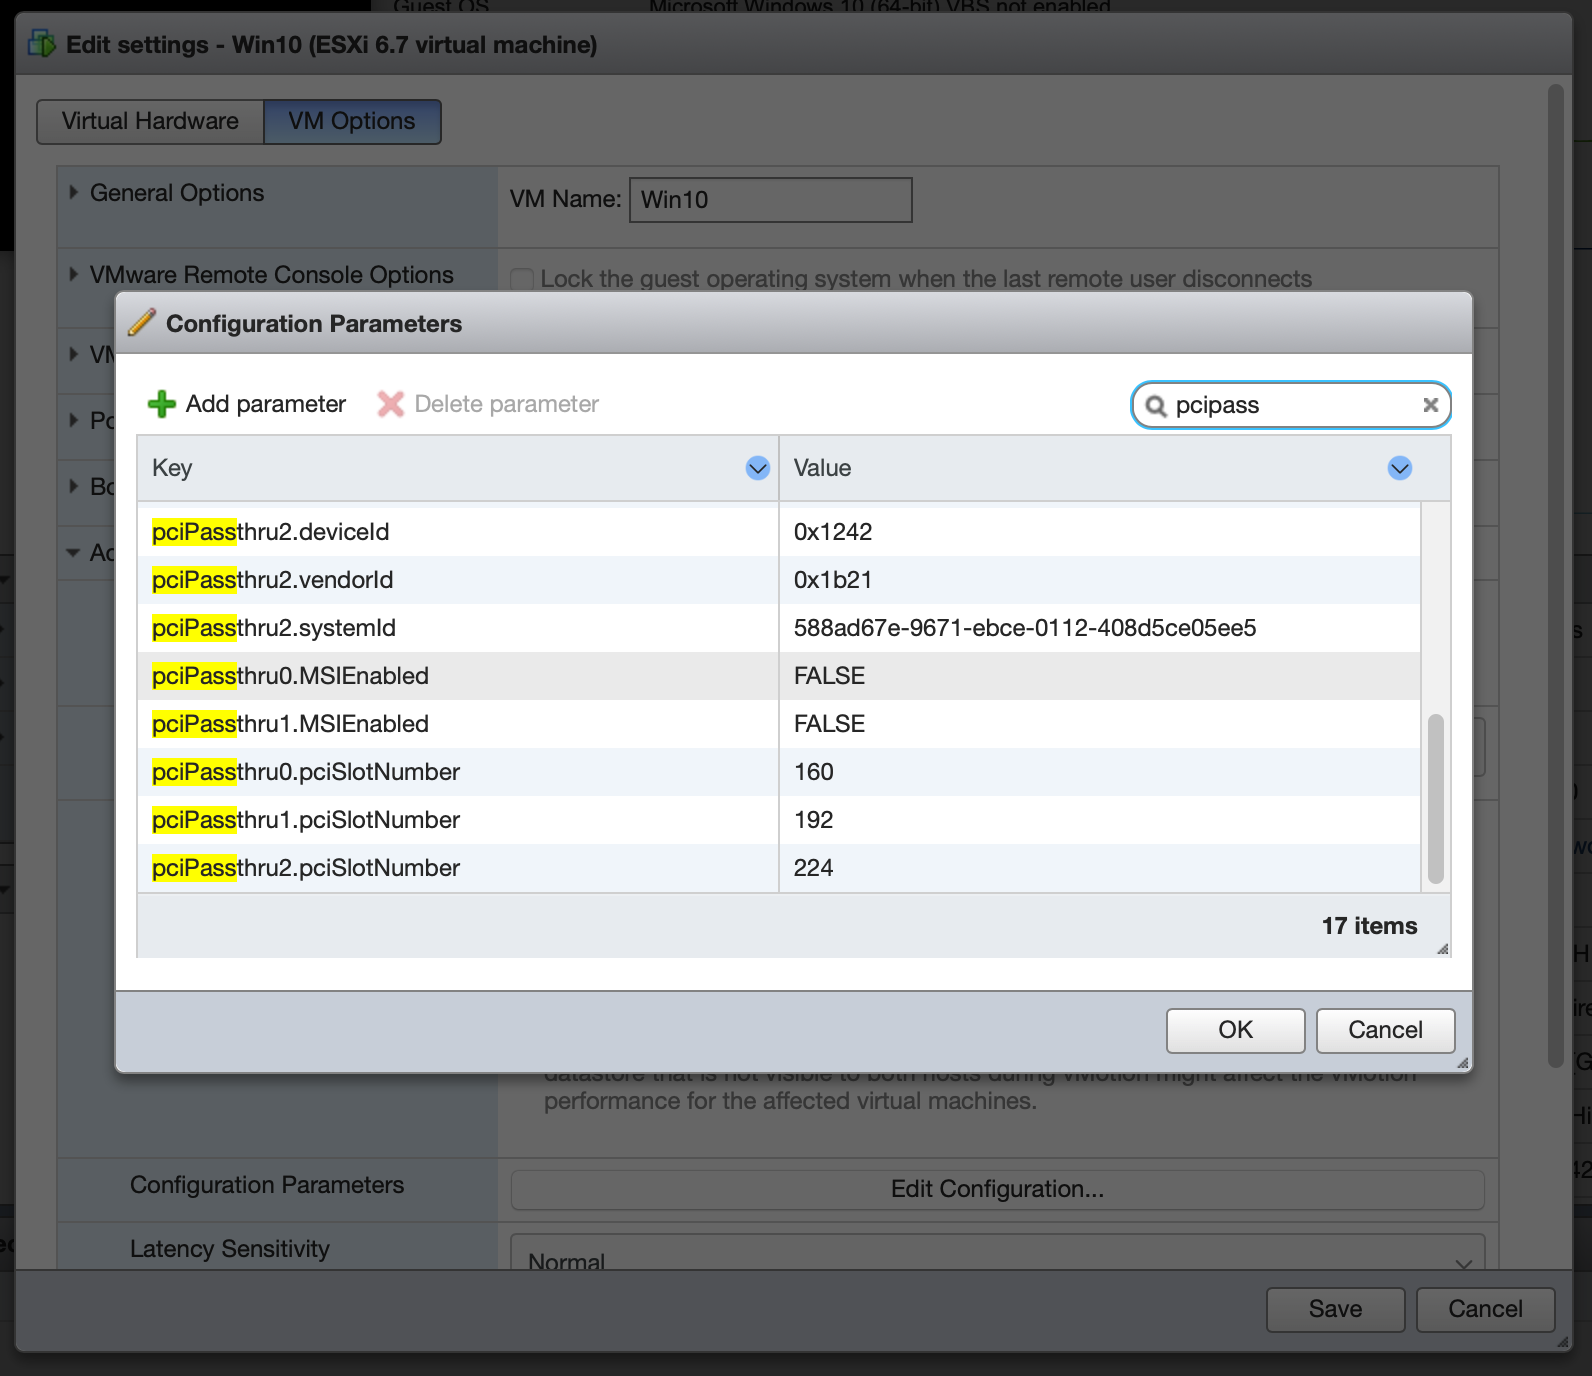Expand VMware Remote Console Options section

[73, 274]
